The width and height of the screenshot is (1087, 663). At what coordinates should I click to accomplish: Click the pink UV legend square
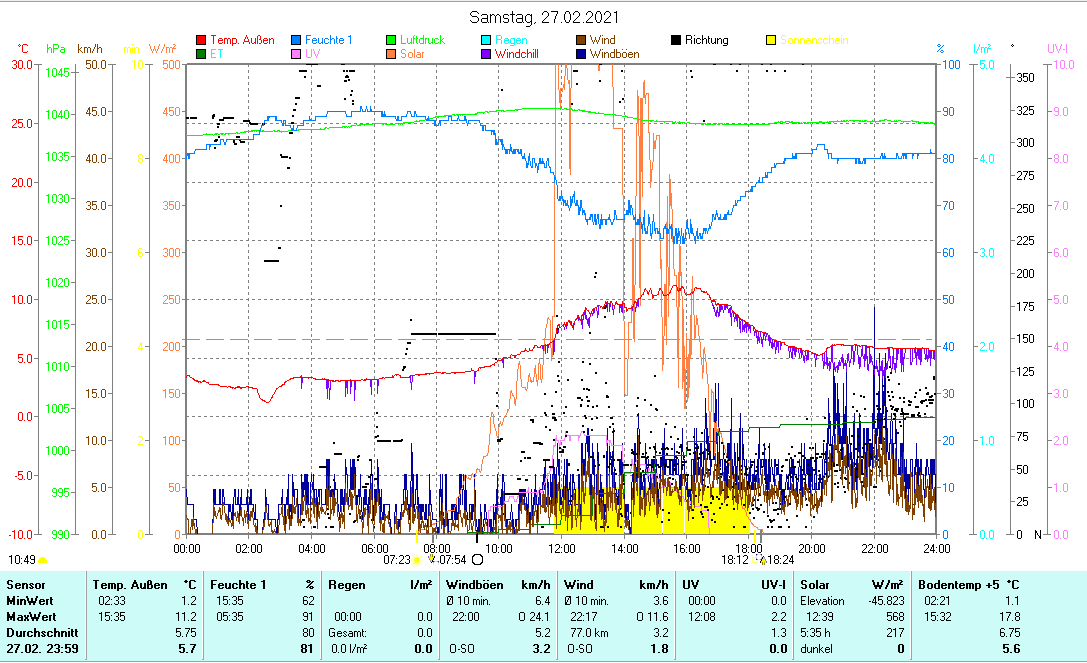click(297, 54)
